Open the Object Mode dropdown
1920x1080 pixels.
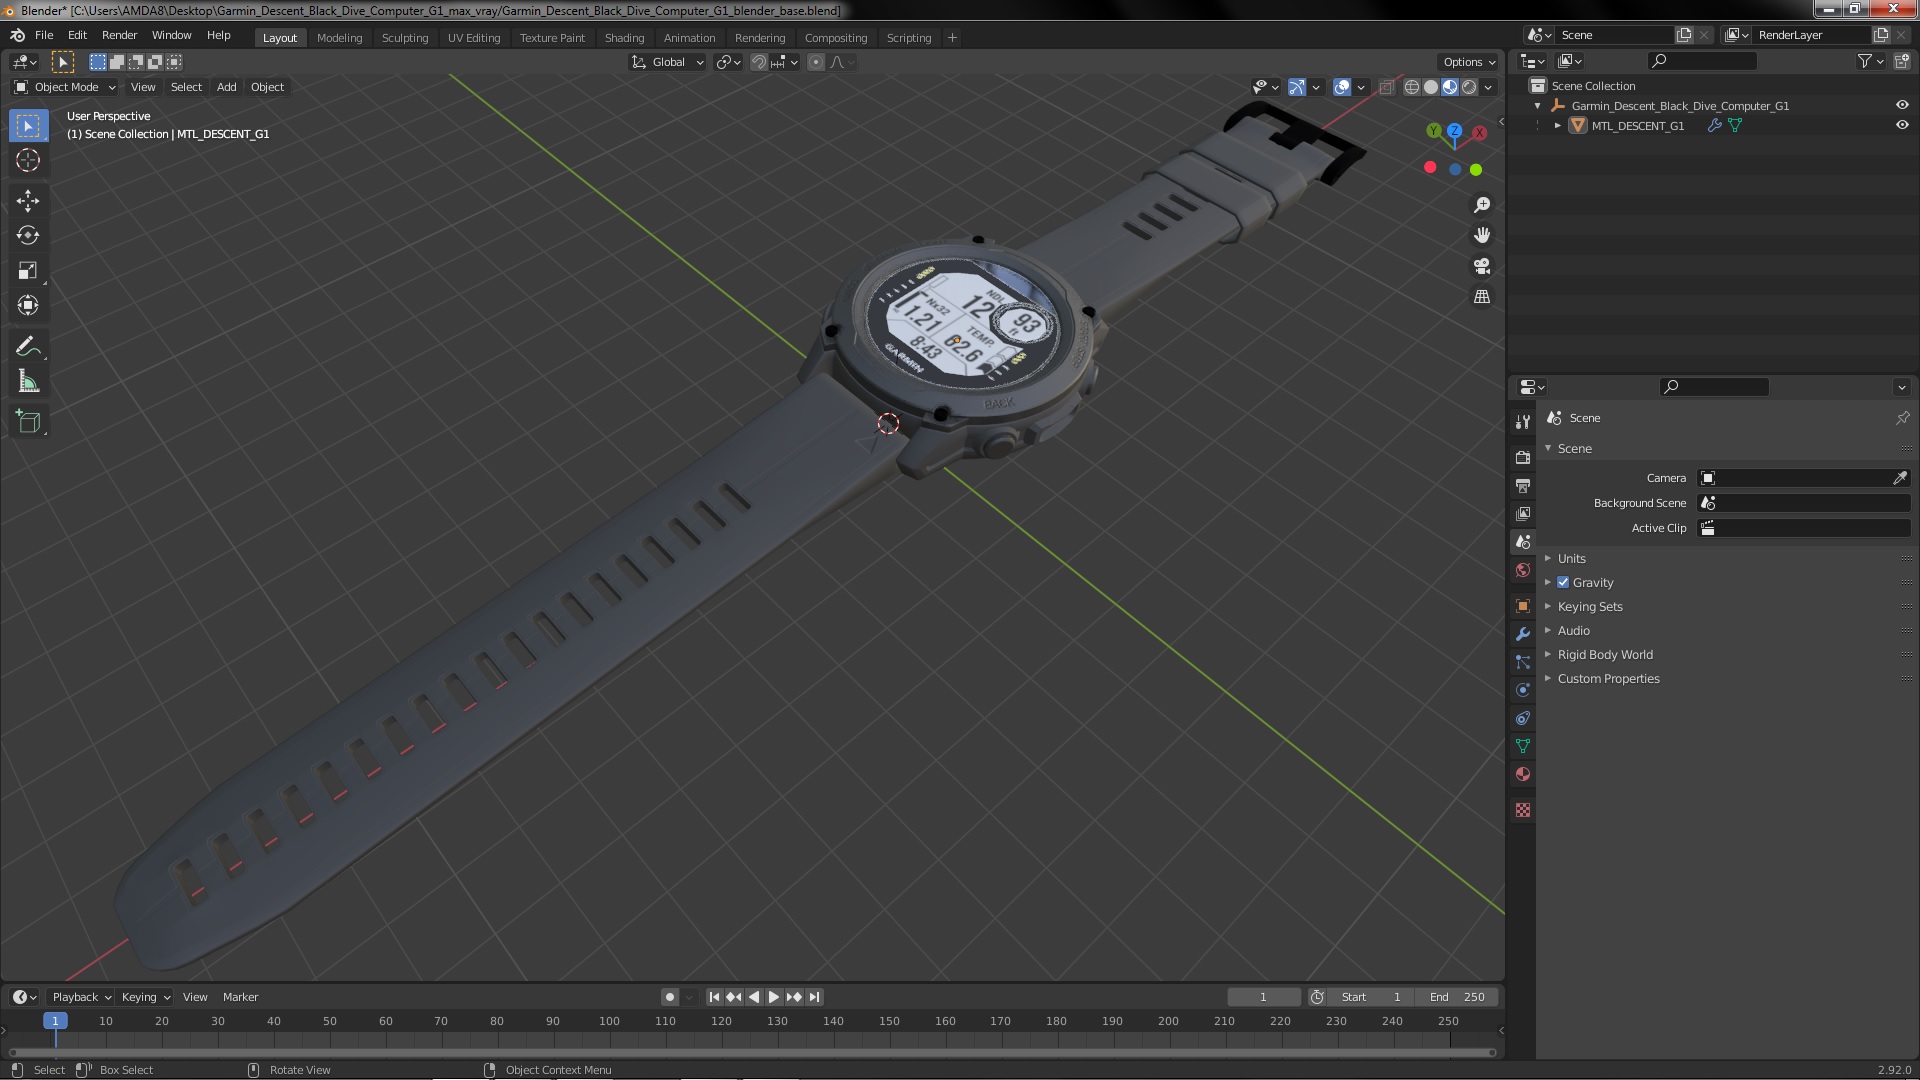click(x=65, y=87)
